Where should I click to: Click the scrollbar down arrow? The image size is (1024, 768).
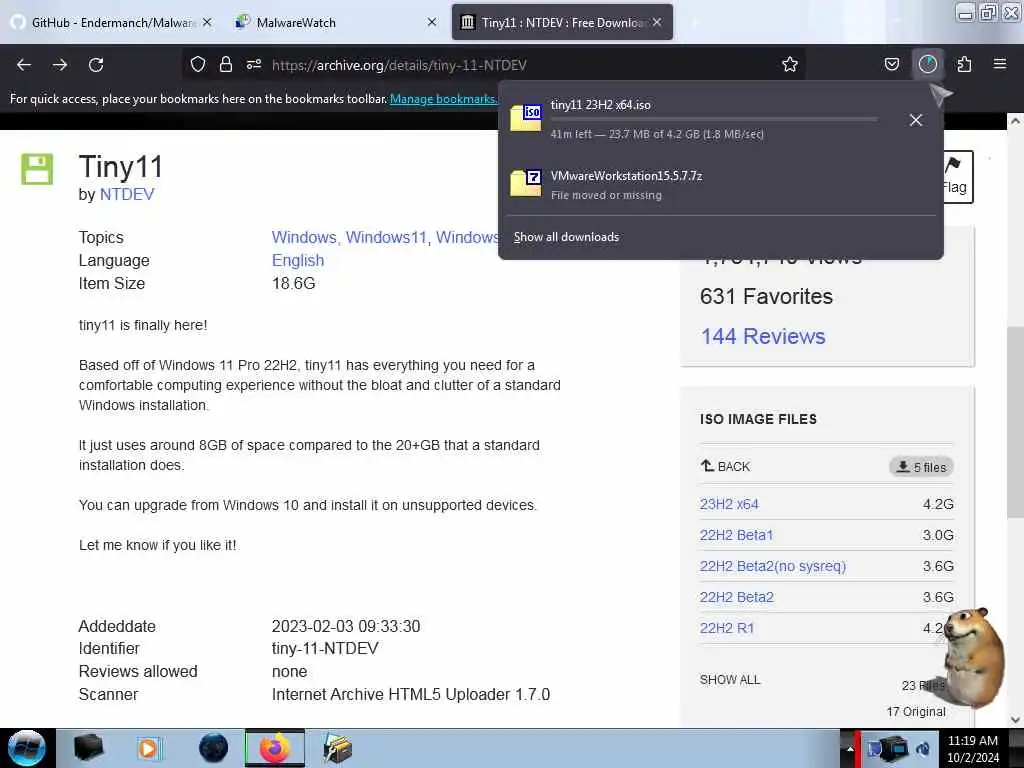coord(1015,720)
